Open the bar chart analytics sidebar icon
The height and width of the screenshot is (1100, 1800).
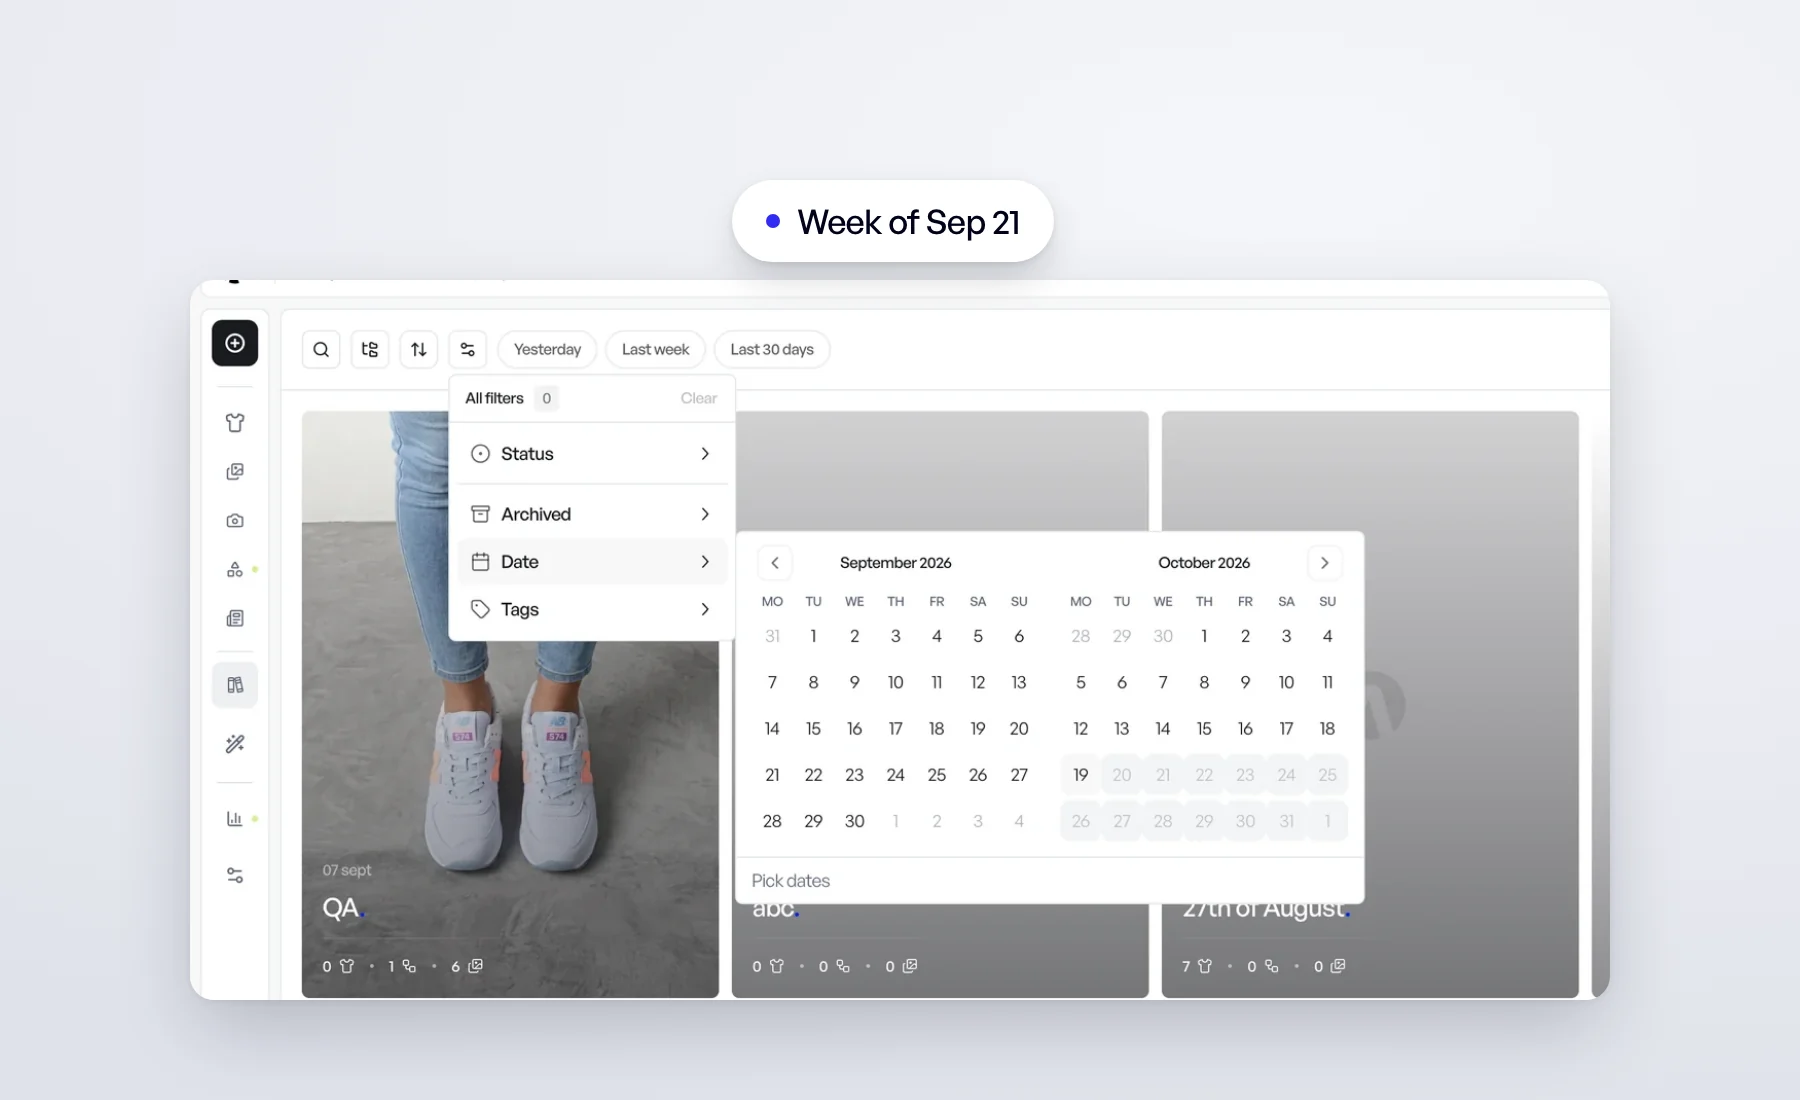click(235, 819)
